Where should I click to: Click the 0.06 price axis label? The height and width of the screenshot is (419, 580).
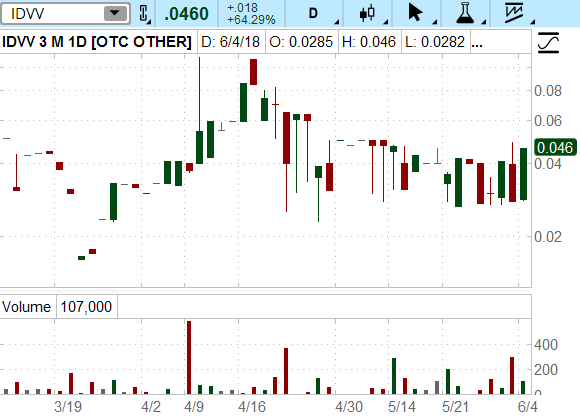point(548,121)
